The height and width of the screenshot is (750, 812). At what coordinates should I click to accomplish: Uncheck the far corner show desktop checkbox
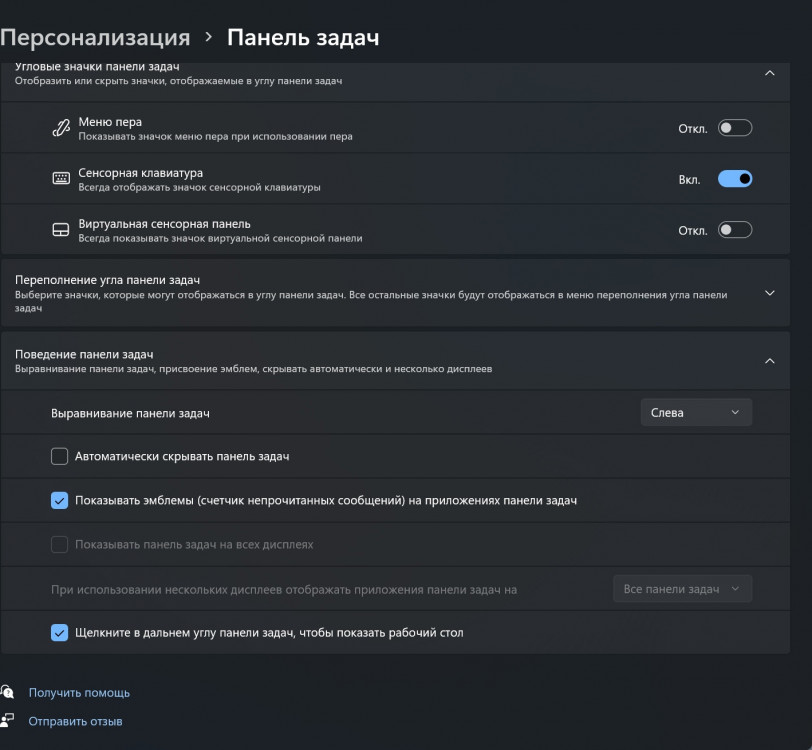coord(59,633)
